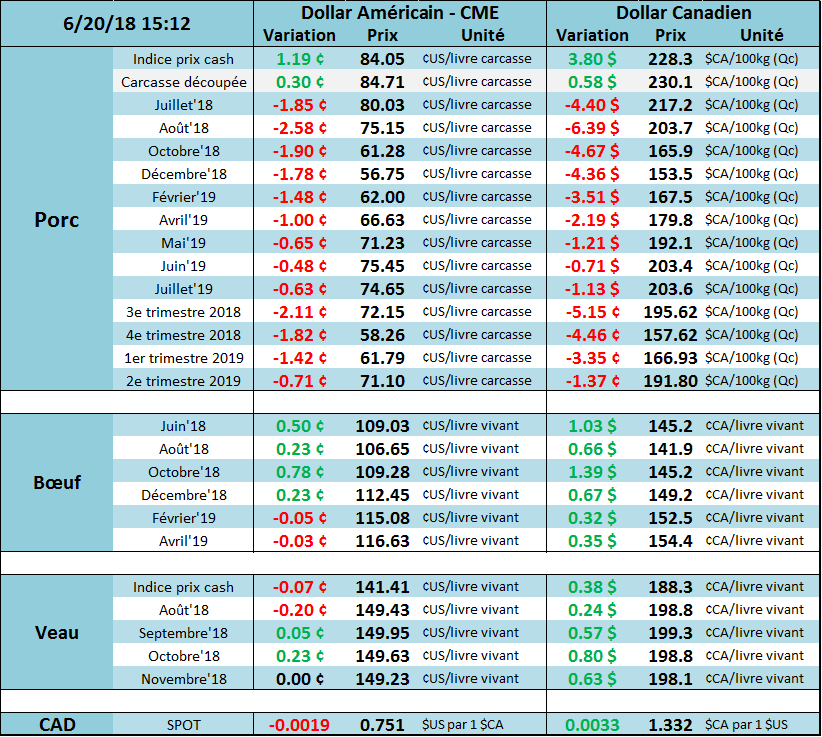Select the 1er trimestre 2019 row label
This screenshot has height=737, width=822.
[x=183, y=358]
